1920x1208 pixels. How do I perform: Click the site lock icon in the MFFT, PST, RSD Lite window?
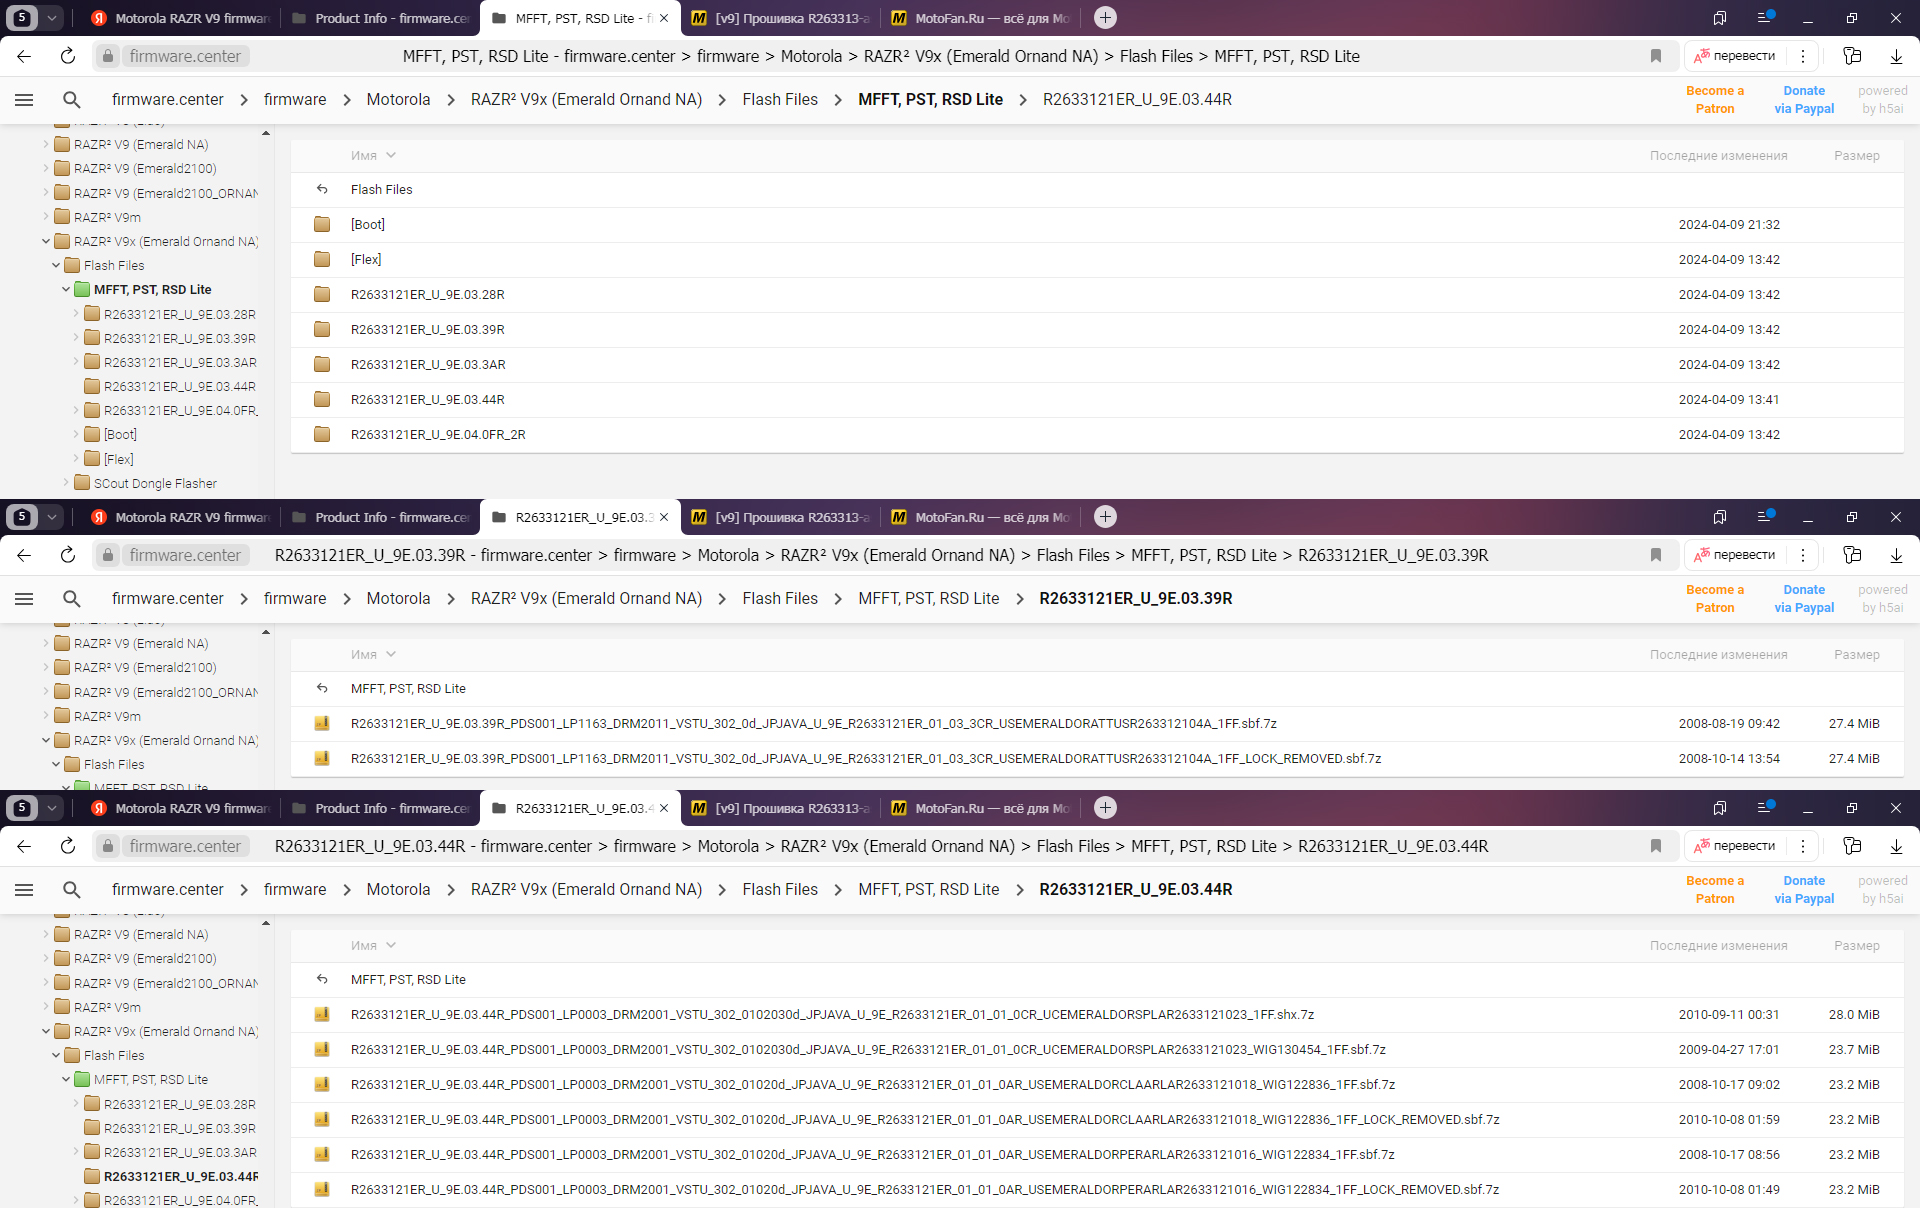[x=108, y=56]
